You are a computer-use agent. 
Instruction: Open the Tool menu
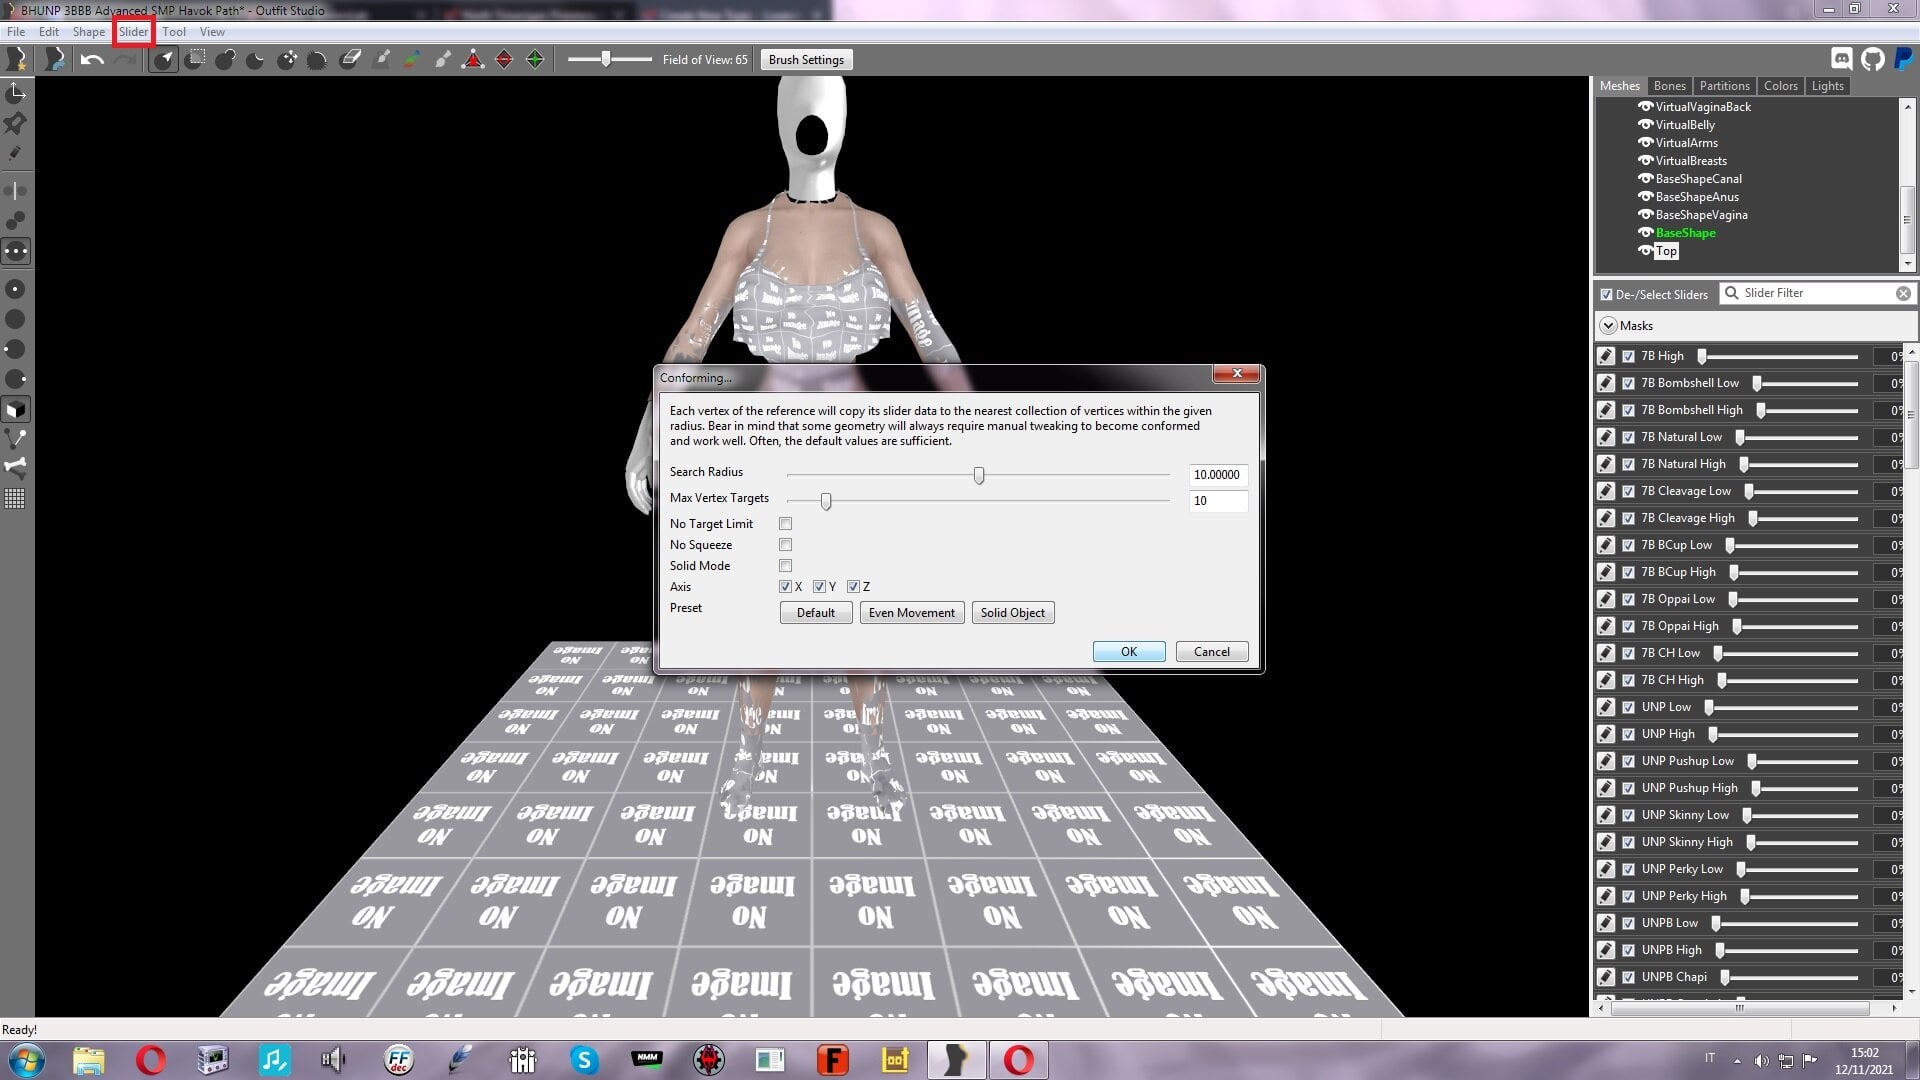click(174, 32)
